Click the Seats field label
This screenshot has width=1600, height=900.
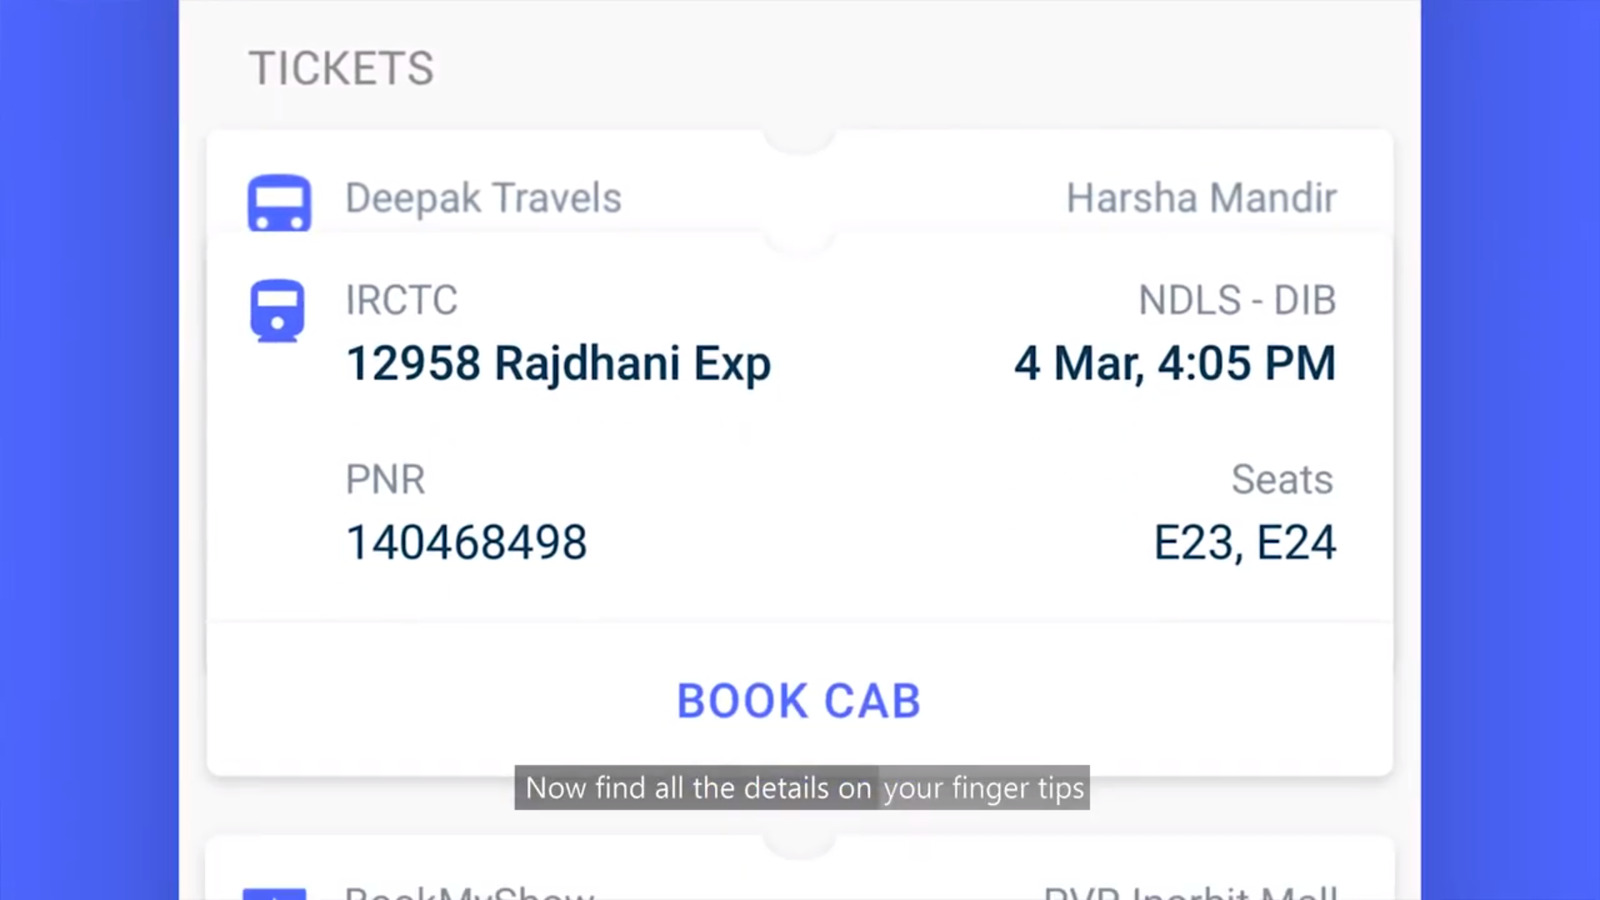(x=1282, y=480)
